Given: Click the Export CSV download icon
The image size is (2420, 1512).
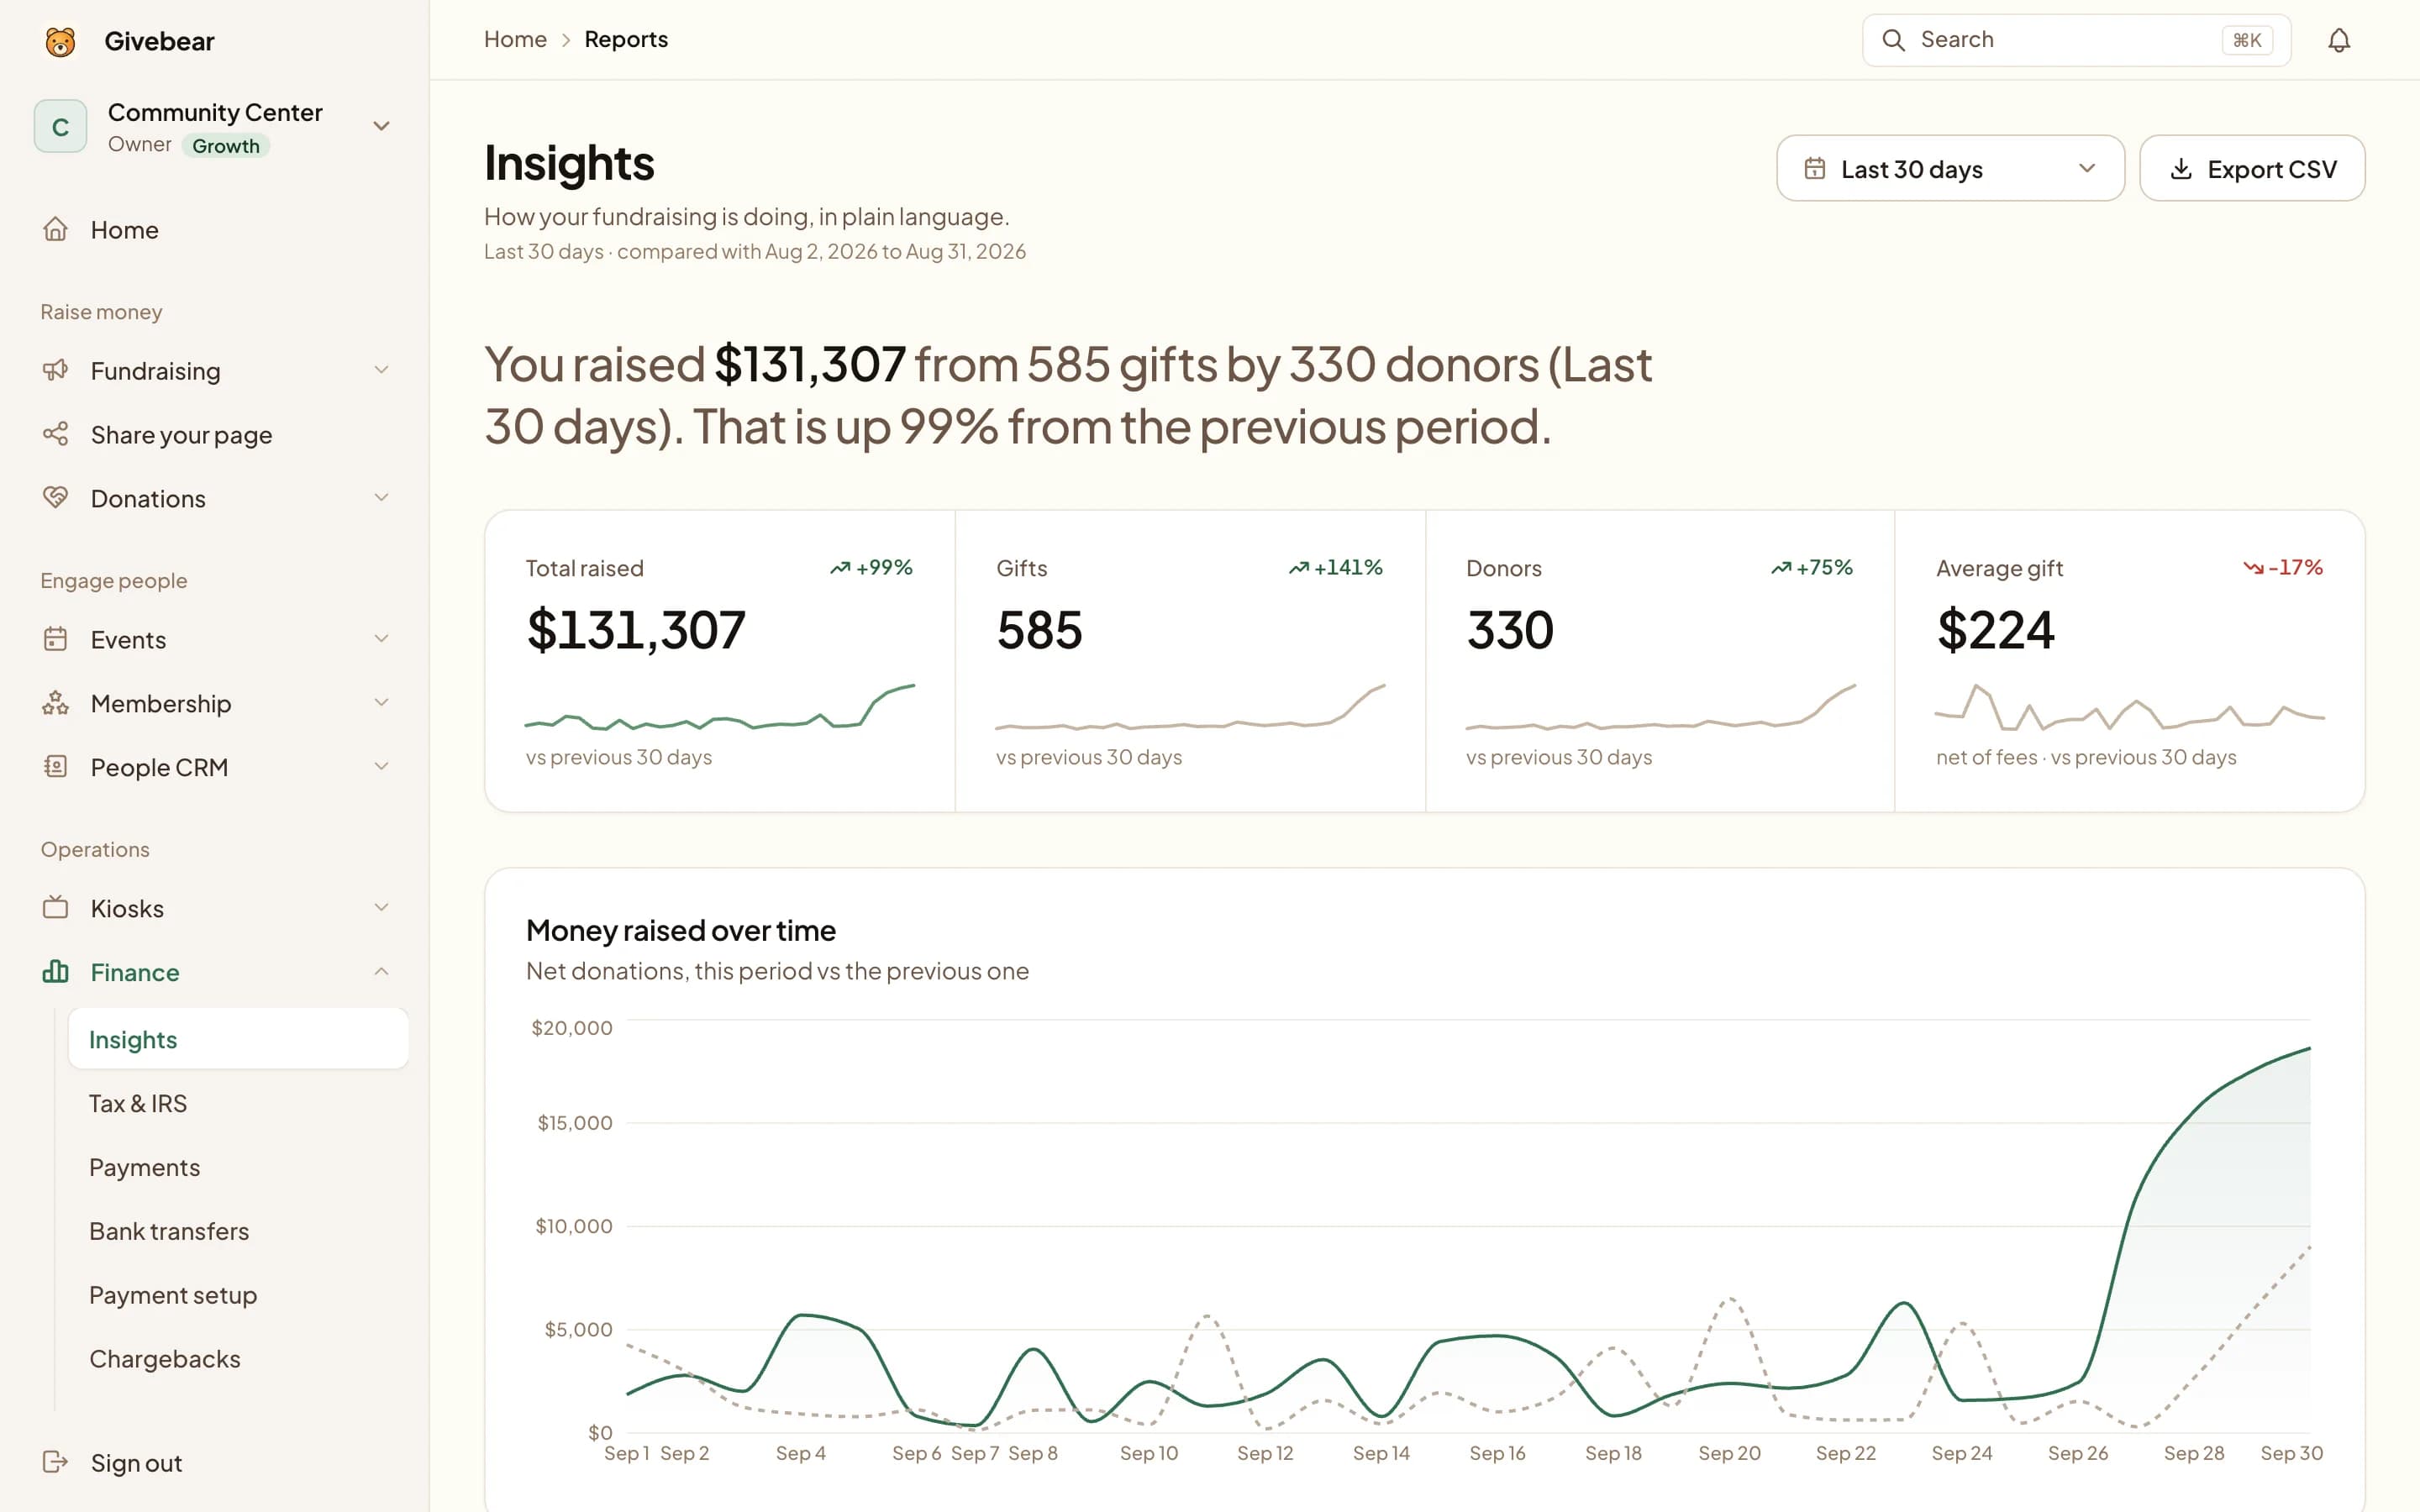Looking at the screenshot, I should [x=2181, y=169].
